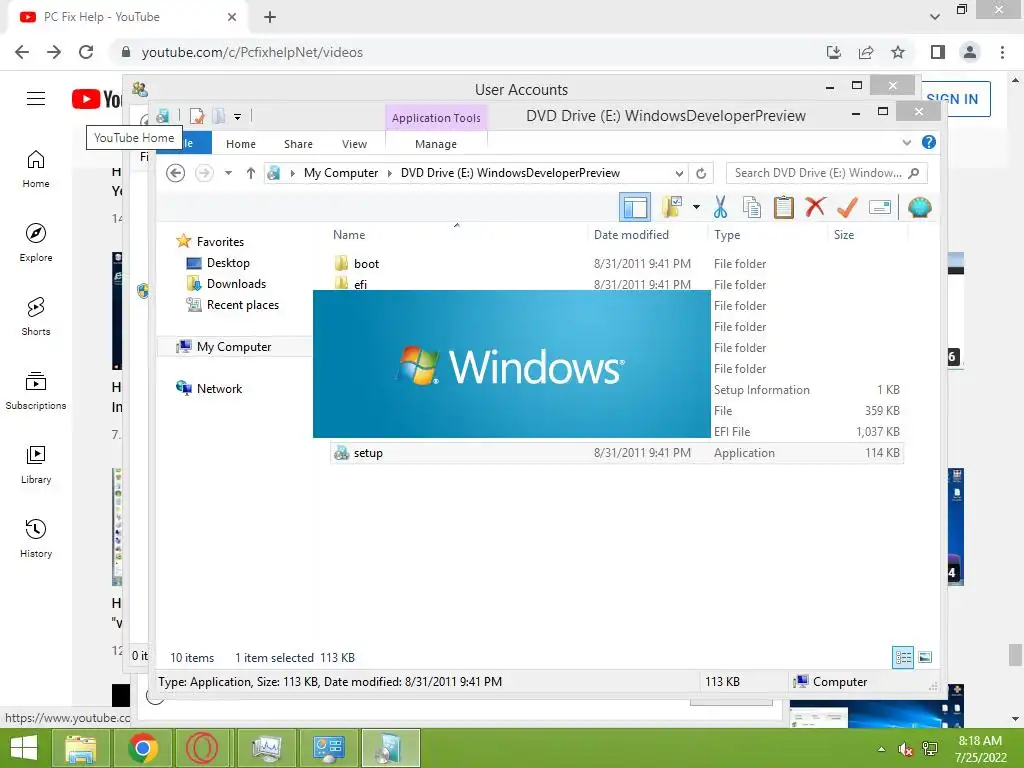
Task: Open the recent locations dropdown arrow
Action: click(x=229, y=173)
